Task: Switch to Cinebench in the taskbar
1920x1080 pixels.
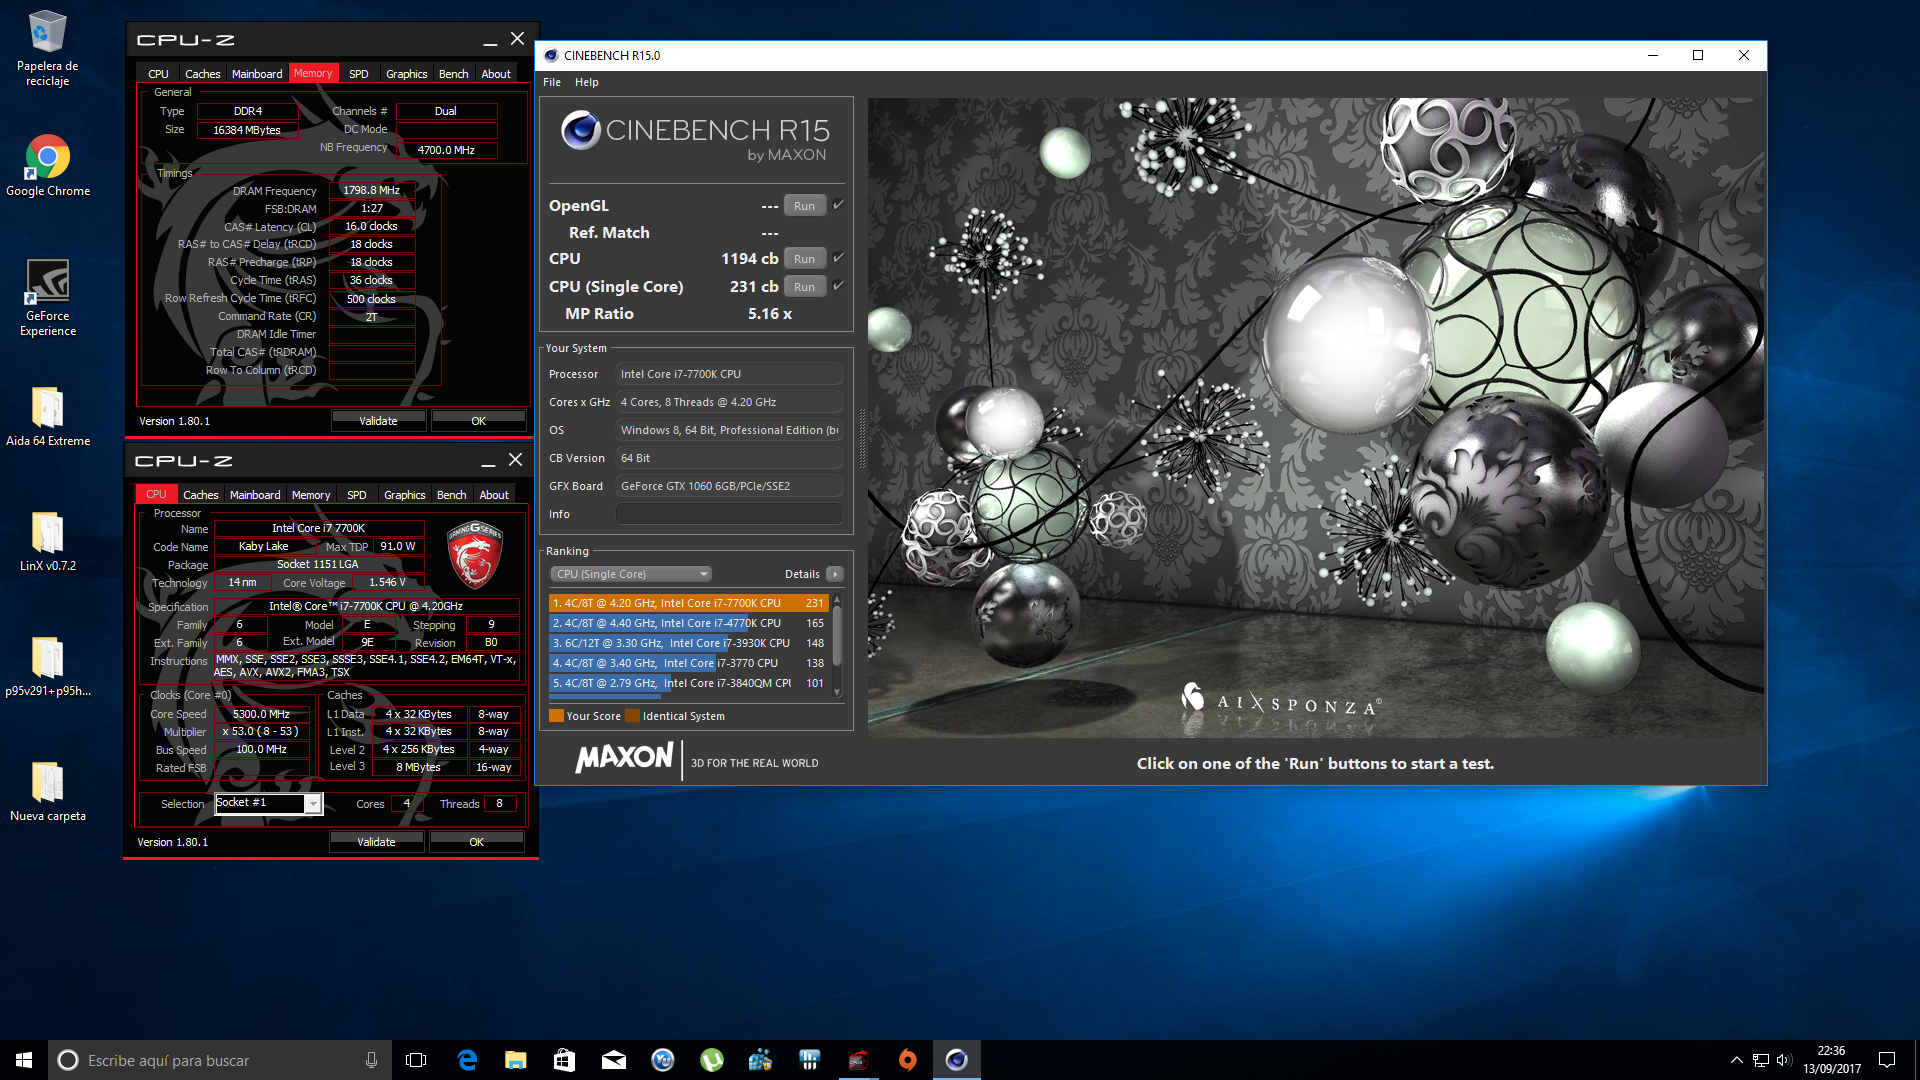Action: (956, 1060)
